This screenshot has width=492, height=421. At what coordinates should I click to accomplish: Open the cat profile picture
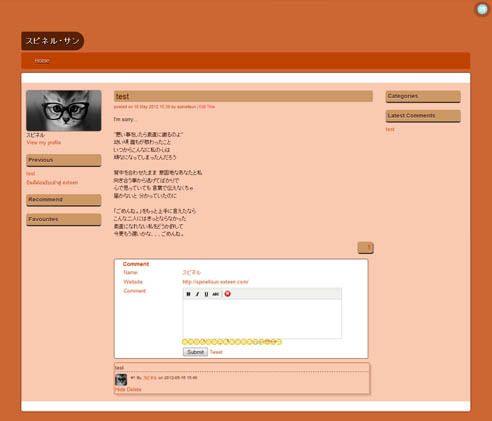click(x=64, y=110)
